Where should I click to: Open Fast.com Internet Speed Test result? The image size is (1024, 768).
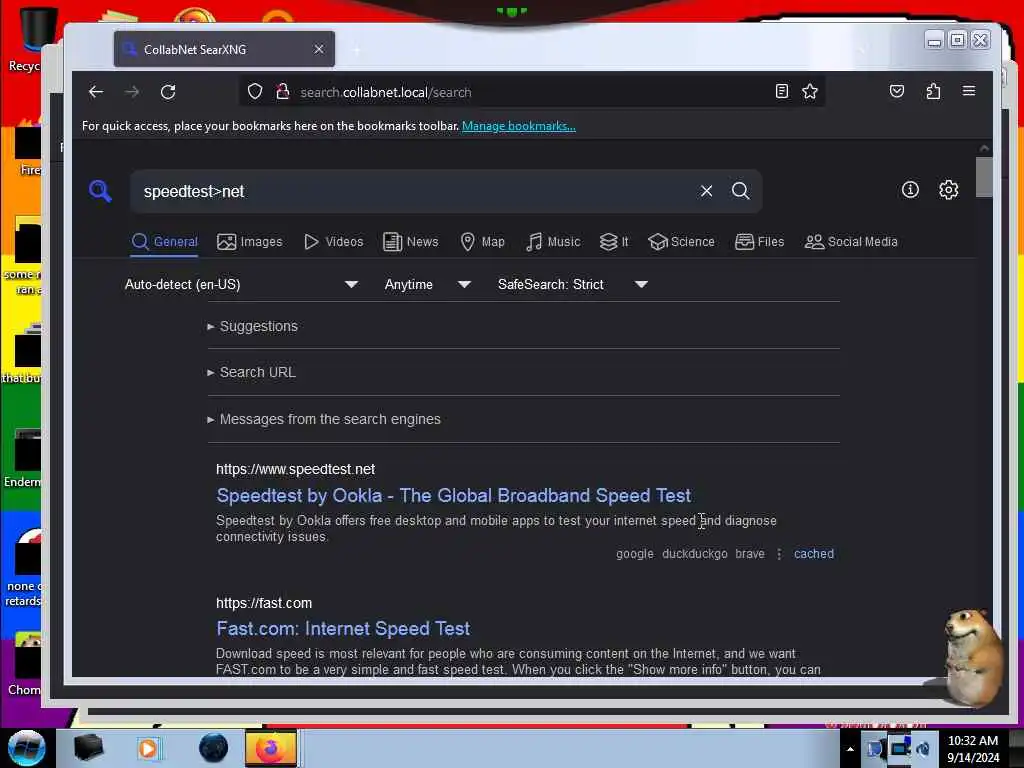(x=343, y=629)
